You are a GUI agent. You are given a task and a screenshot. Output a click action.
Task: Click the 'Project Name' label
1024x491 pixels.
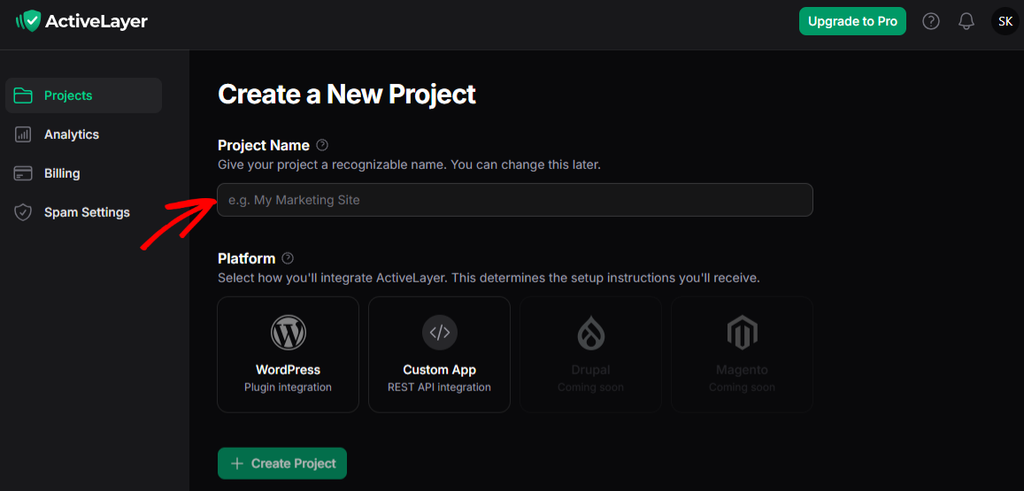(264, 145)
